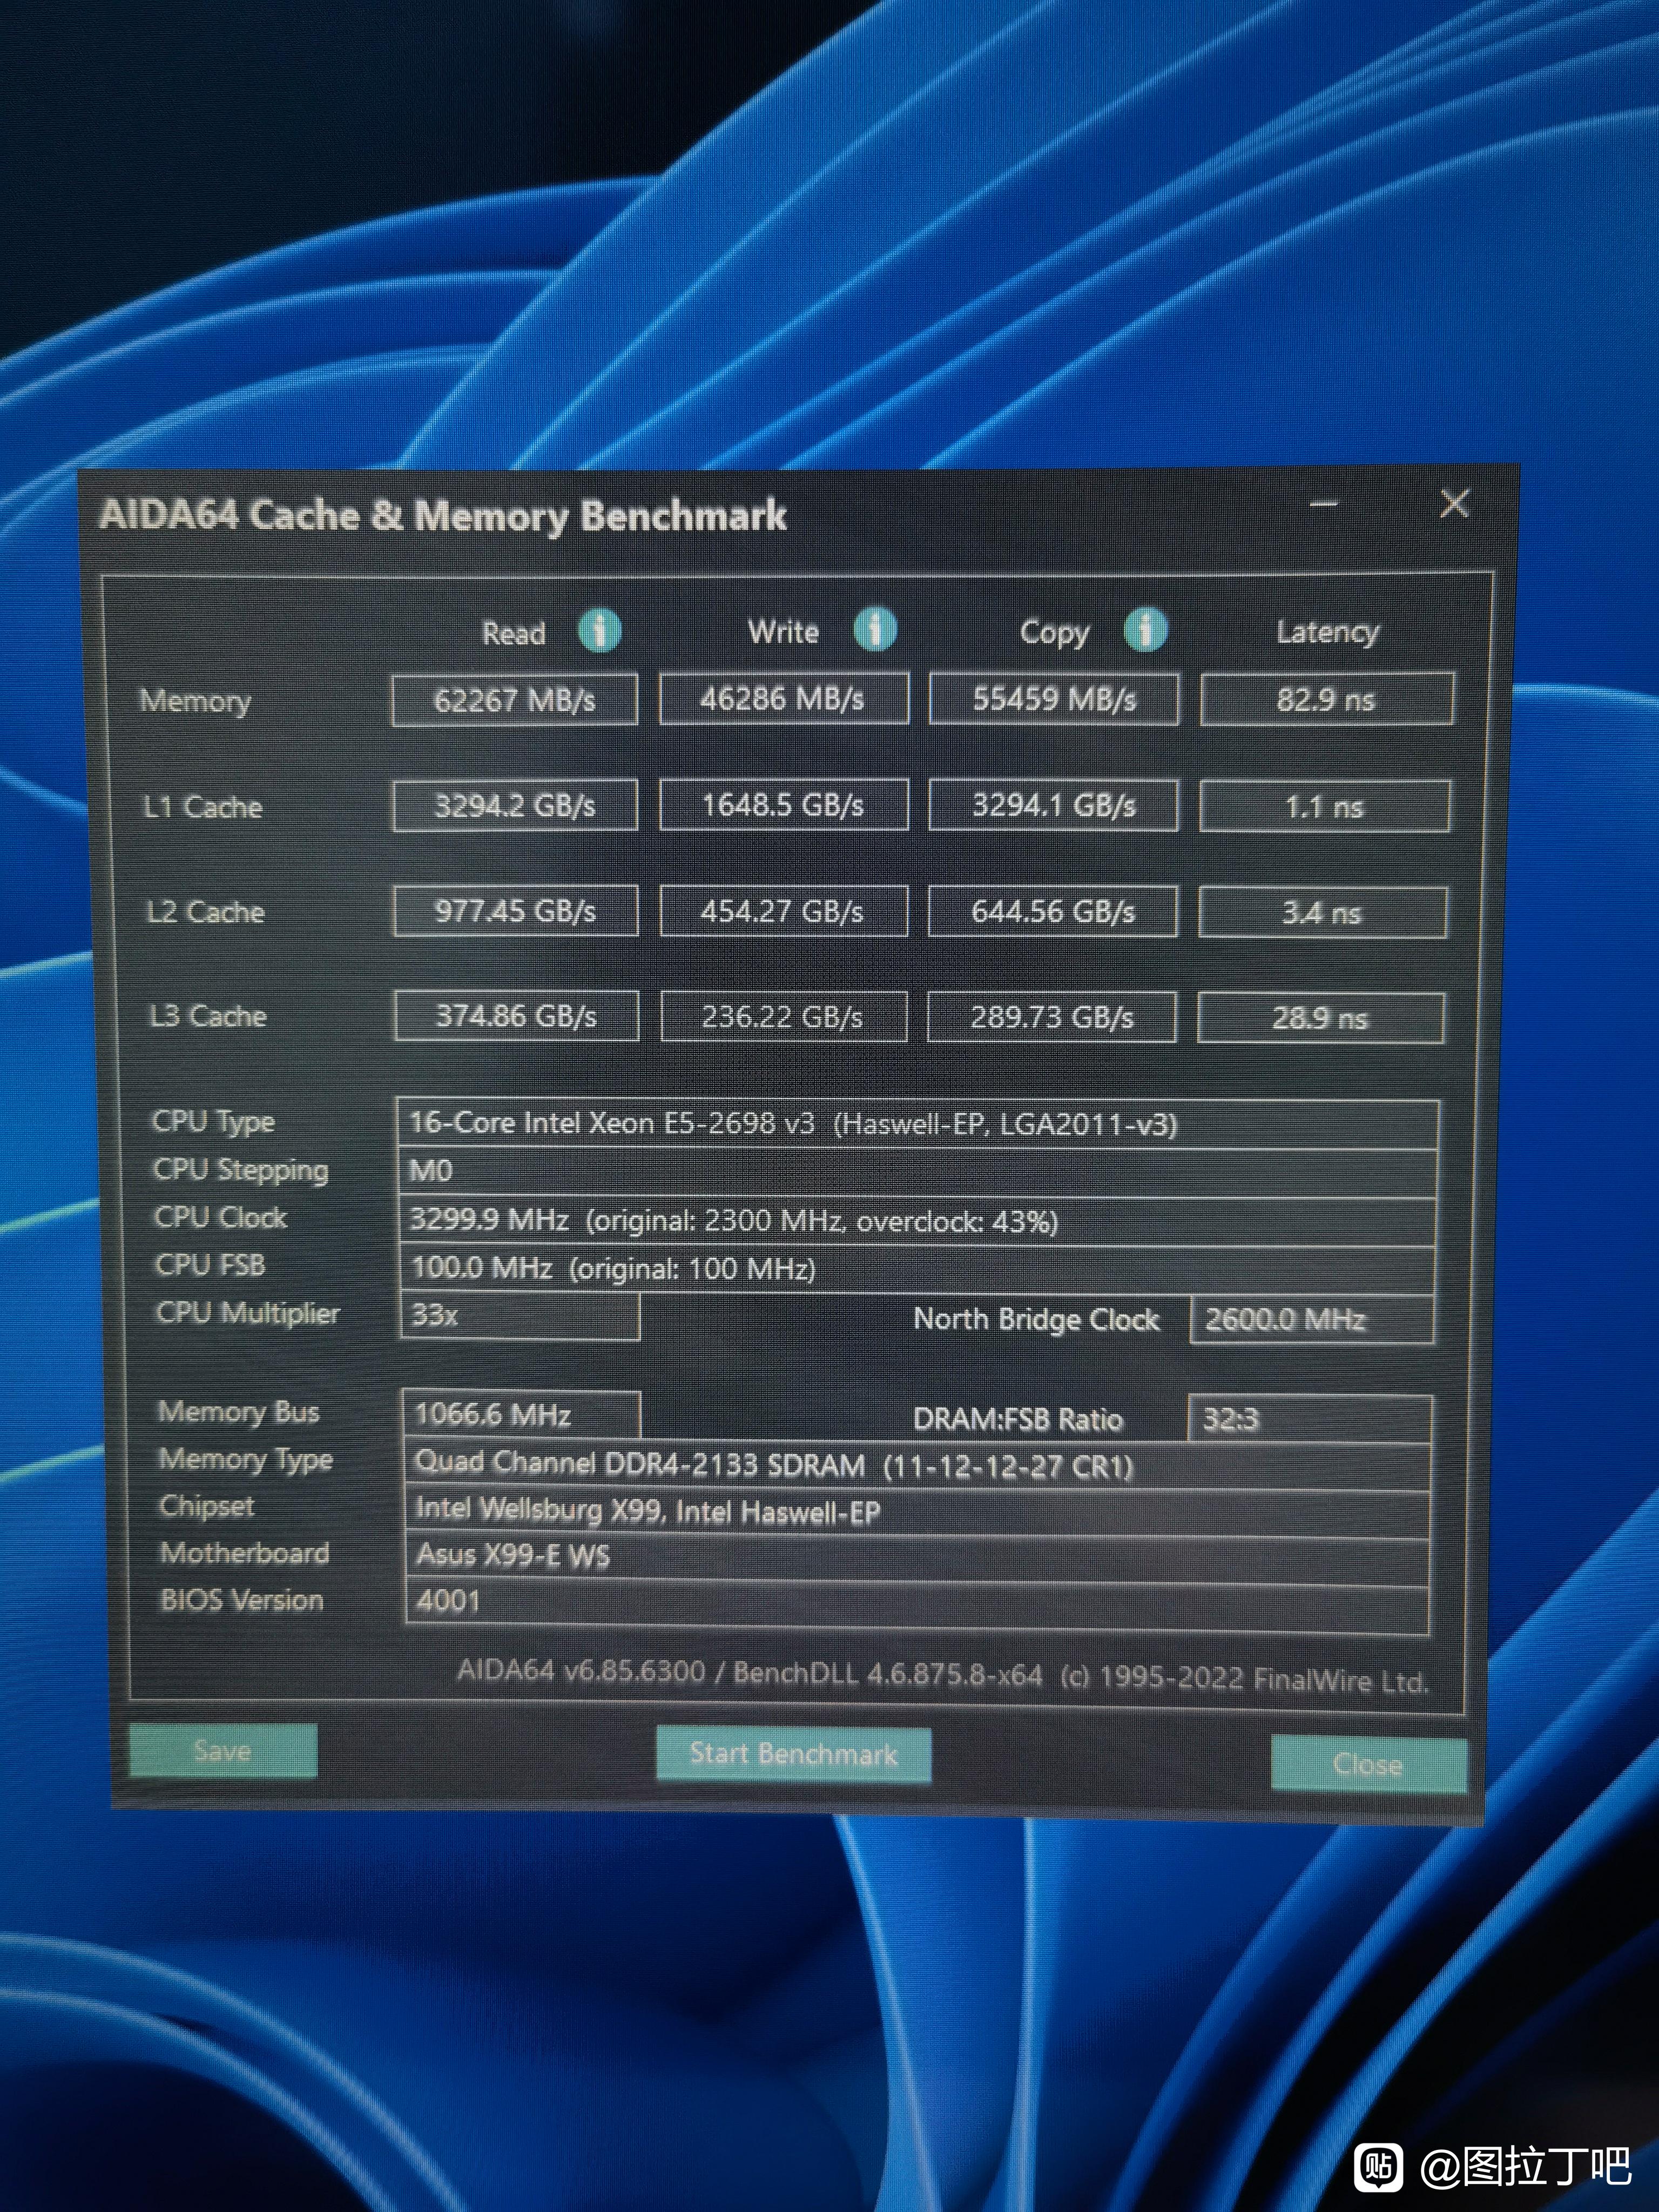Click the Motherboard label
This screenshot has height=2212, width=1659.
click(244, 1553)
